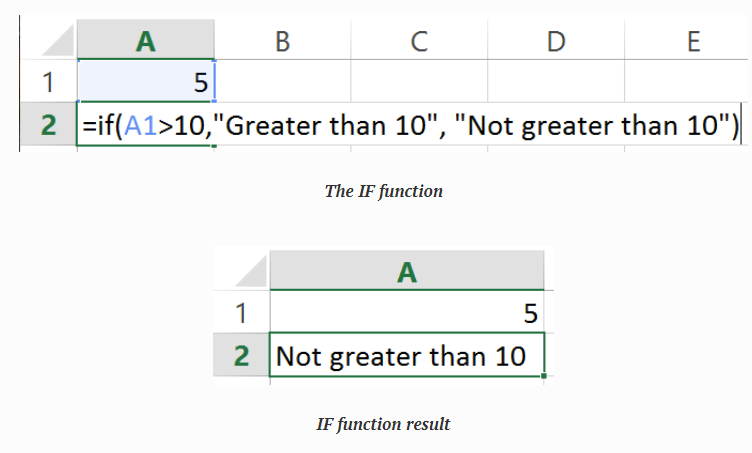Select empty cell E1

tap(692, 82)
